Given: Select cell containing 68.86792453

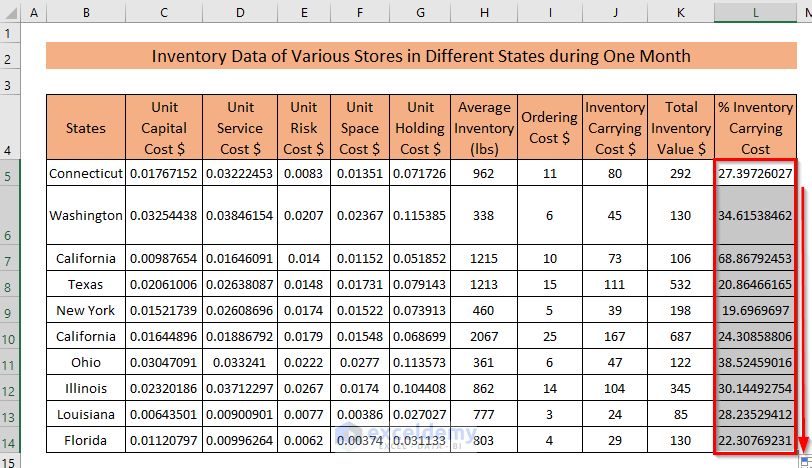Looking at the screenshot, I should click(x=755, y=258).
